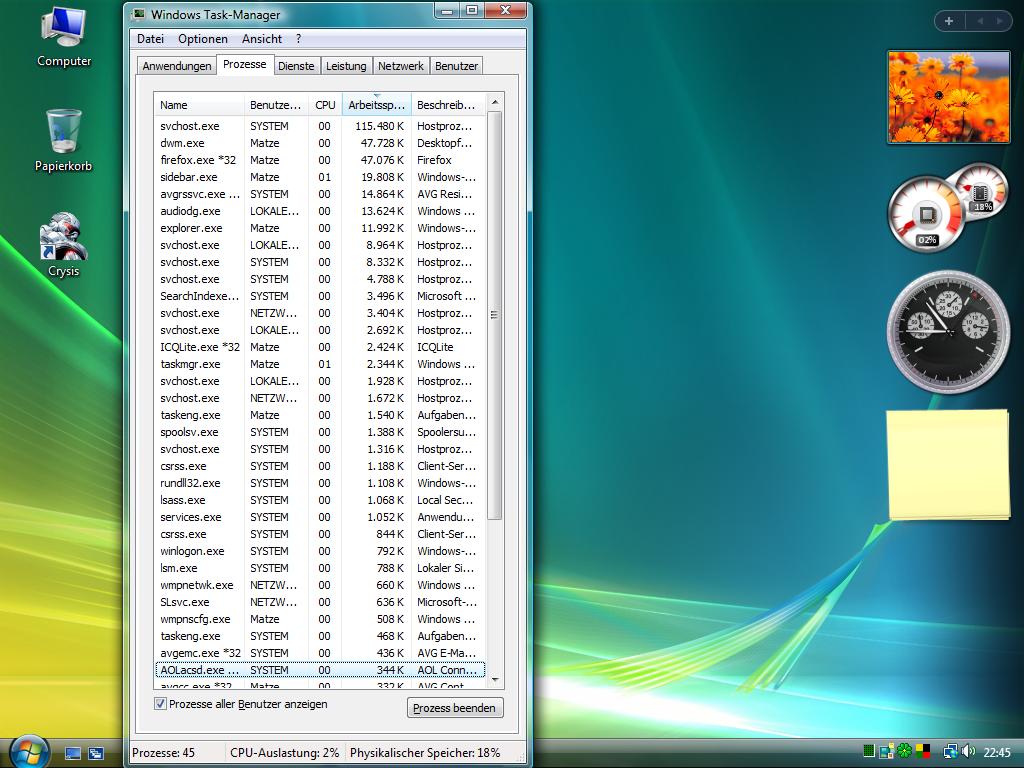Open the Optionen menu
This screenshot has height=768, width=1024.
(x=202, y=39)
